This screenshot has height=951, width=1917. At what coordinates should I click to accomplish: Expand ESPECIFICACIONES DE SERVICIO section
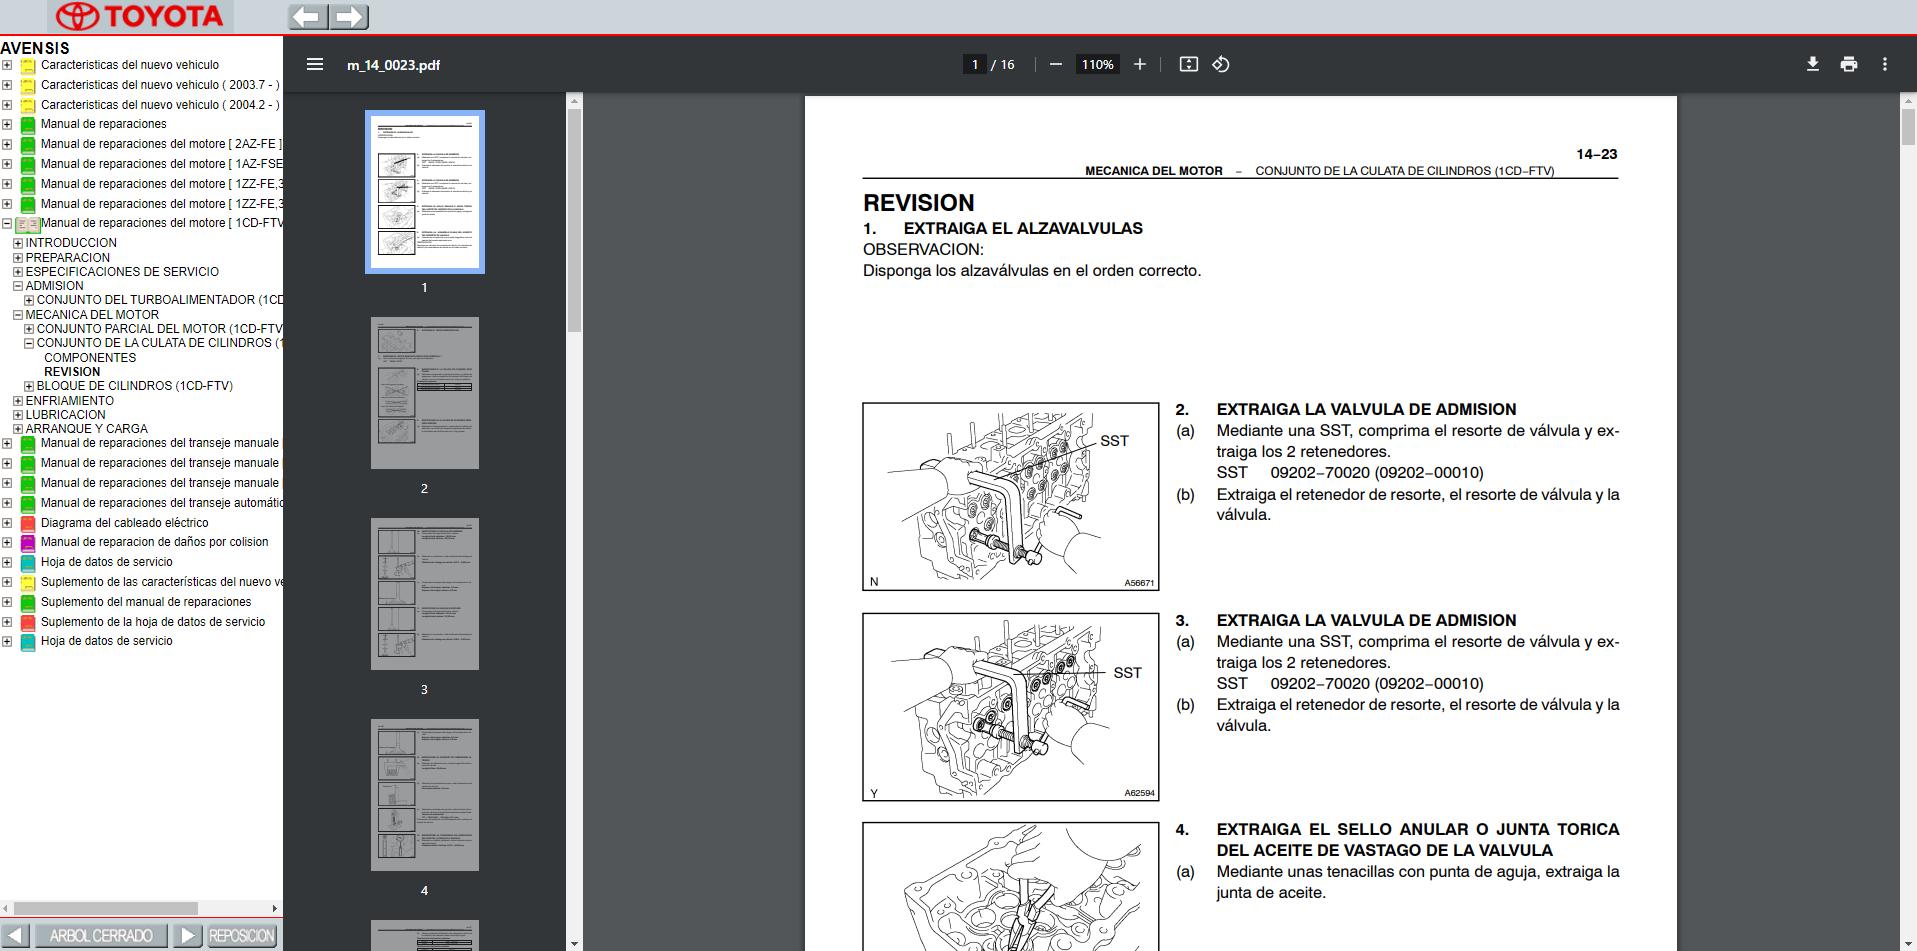click(x=18, y=271)
